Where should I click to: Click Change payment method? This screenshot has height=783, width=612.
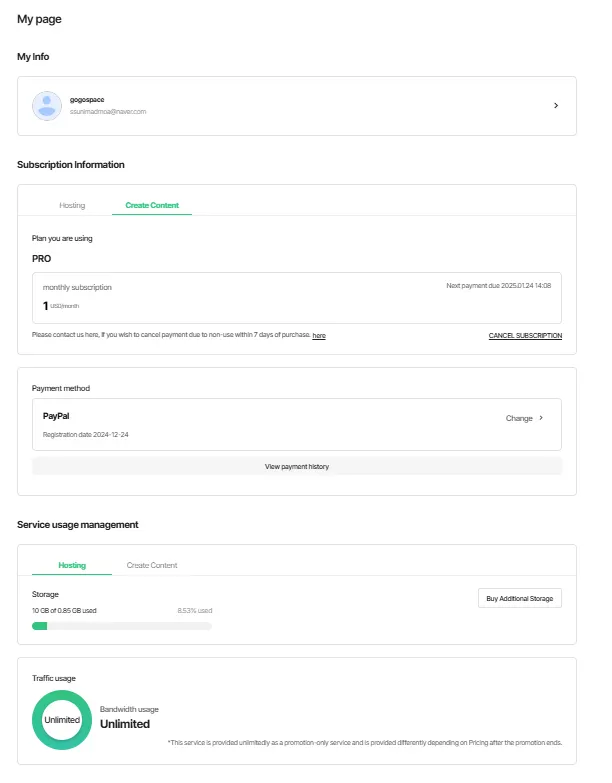tap(519, 418)
